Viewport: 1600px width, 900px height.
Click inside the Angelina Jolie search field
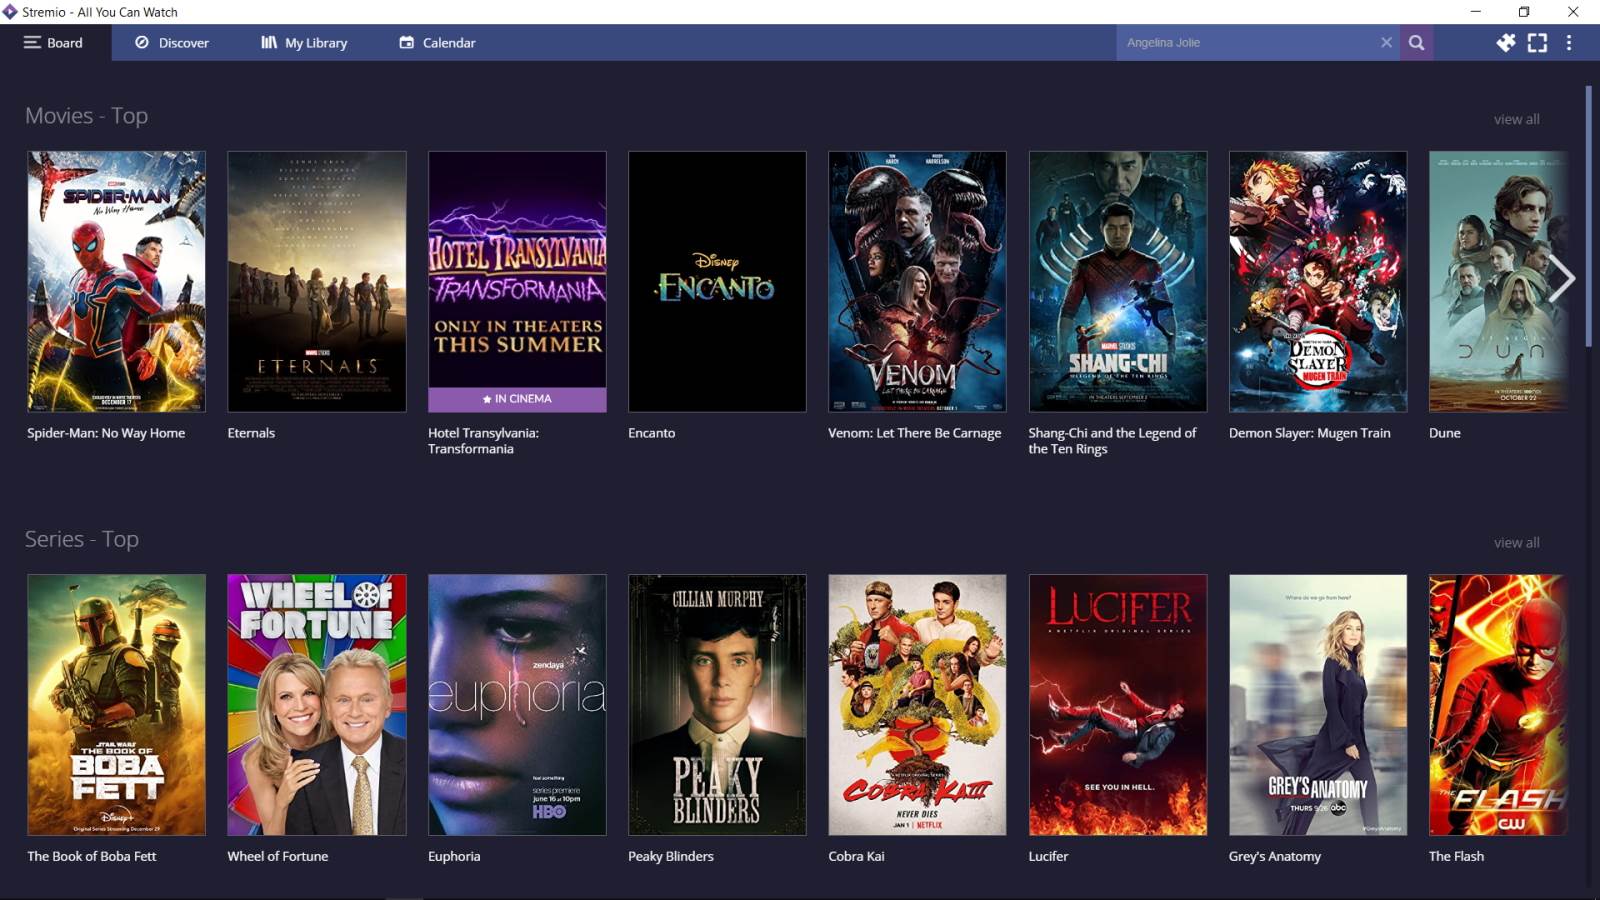(1245, 43)
